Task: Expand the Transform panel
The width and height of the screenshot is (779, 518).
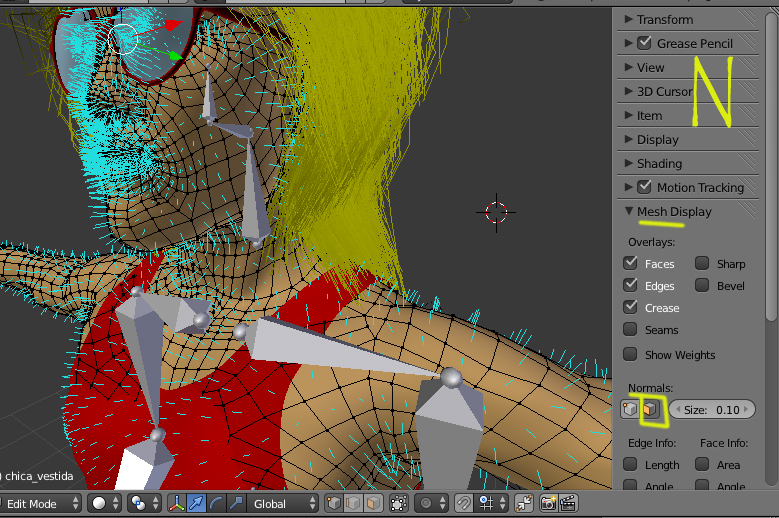Action: point(664,19)
